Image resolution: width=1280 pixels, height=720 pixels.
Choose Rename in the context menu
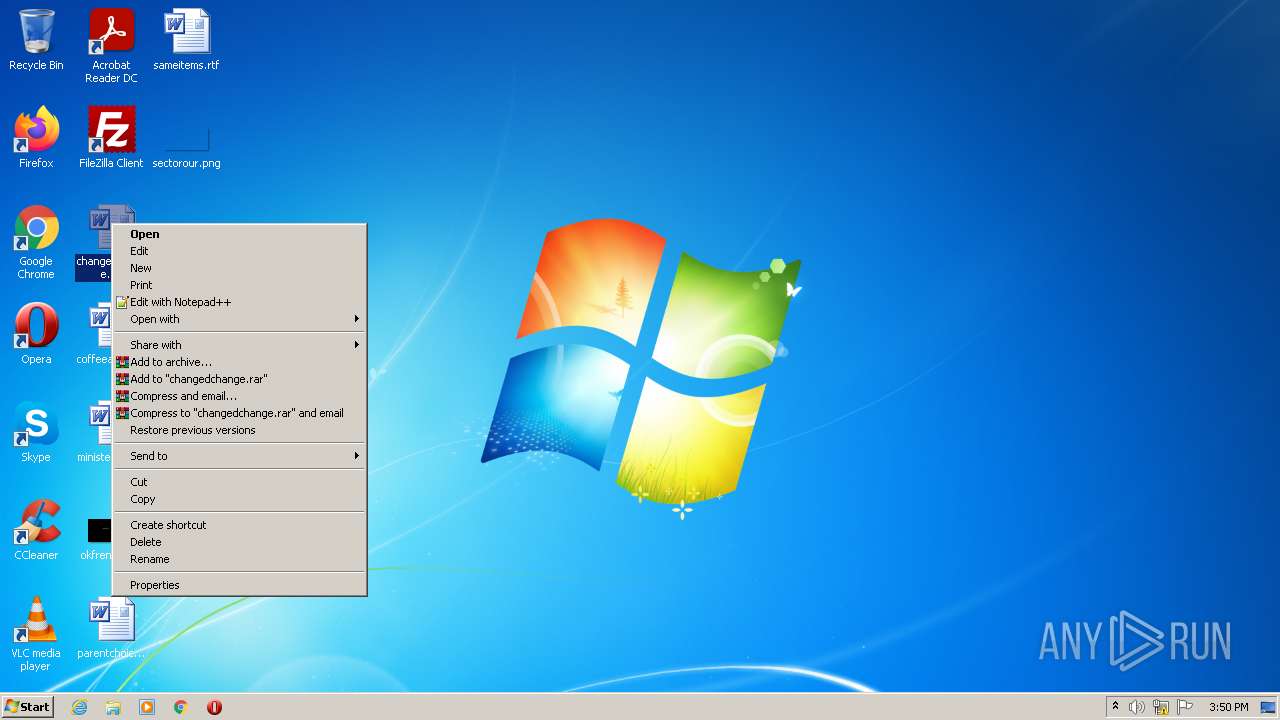239,559
